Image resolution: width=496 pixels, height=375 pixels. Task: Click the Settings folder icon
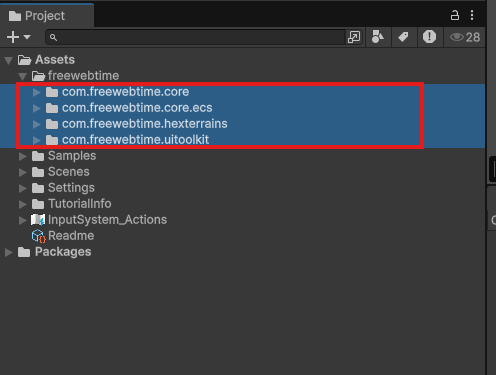pyautogui.click(x=38, y=188)
